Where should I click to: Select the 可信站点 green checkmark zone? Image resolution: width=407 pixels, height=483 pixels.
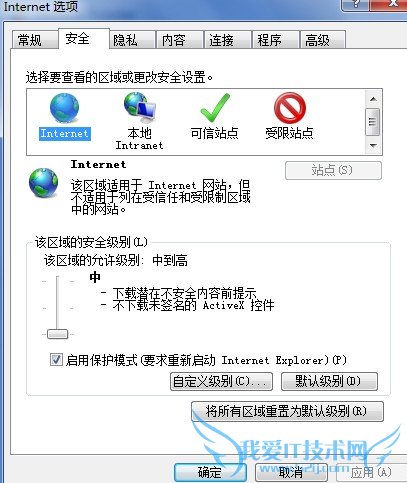point(215,107)
